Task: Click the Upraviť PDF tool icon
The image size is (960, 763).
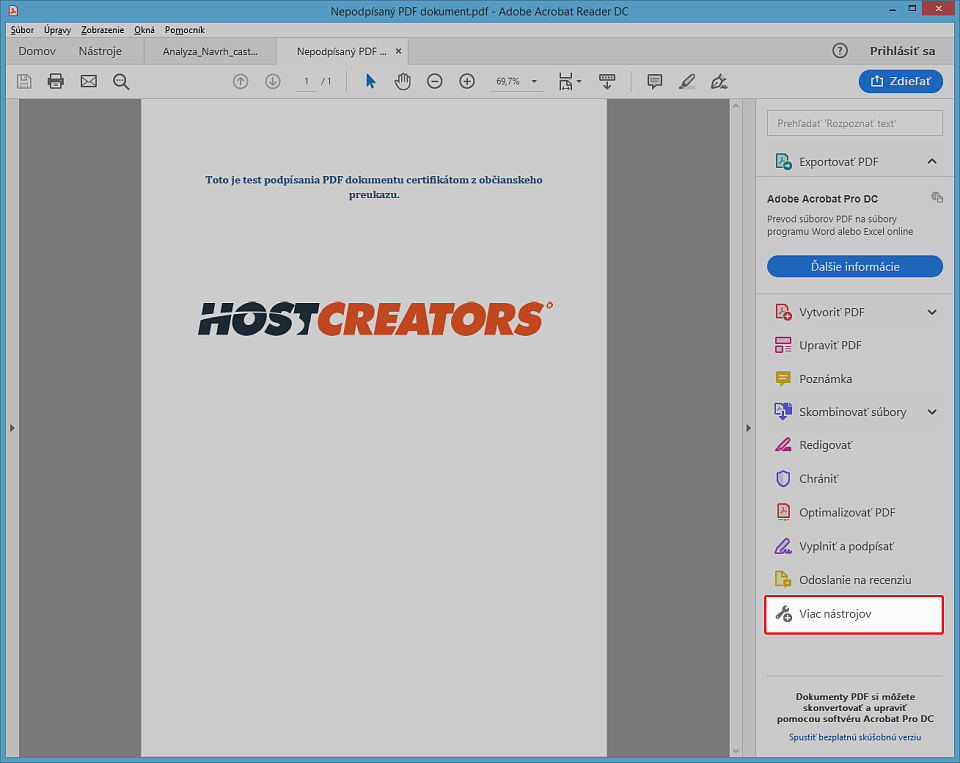Action: (783, 345)
